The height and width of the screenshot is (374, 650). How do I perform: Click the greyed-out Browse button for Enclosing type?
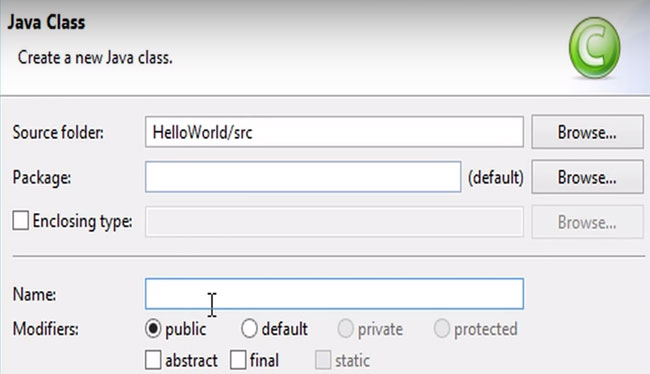[587, 222]
